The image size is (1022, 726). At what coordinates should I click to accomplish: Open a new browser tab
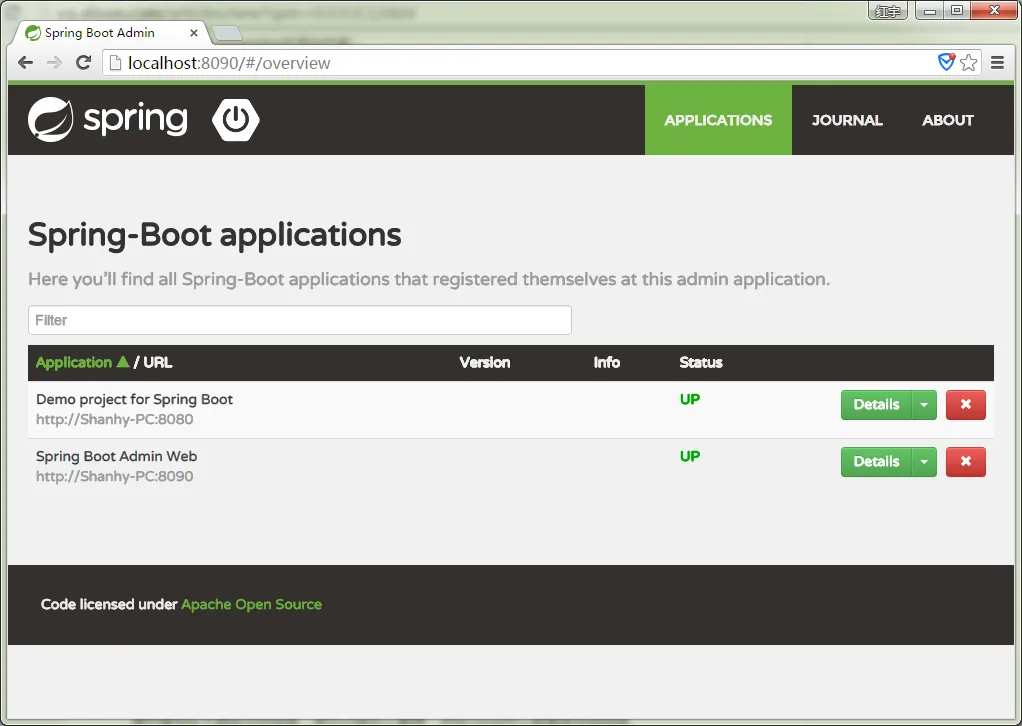(227, 33)
